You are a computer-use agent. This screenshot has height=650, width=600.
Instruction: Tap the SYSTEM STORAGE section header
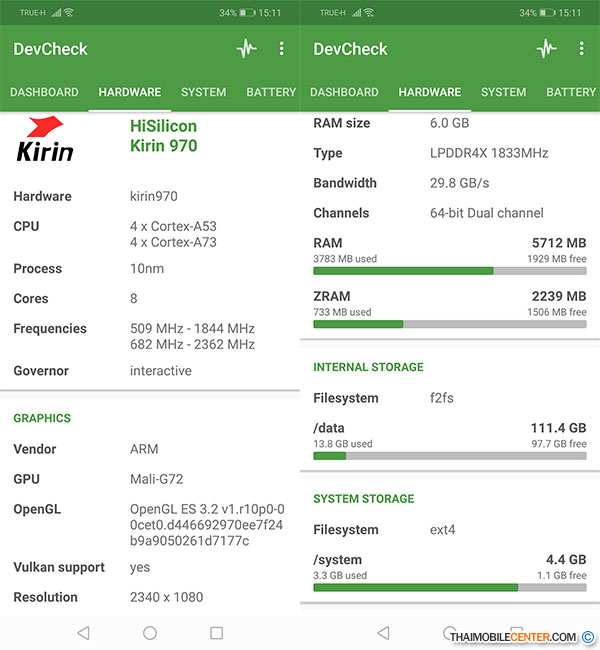(364, 498)
